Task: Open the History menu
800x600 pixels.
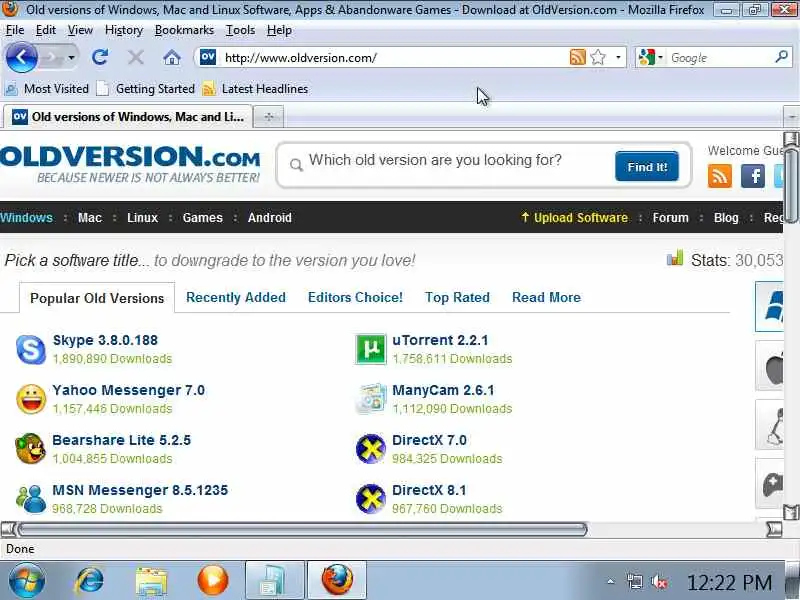Action: tap(124, 30)
